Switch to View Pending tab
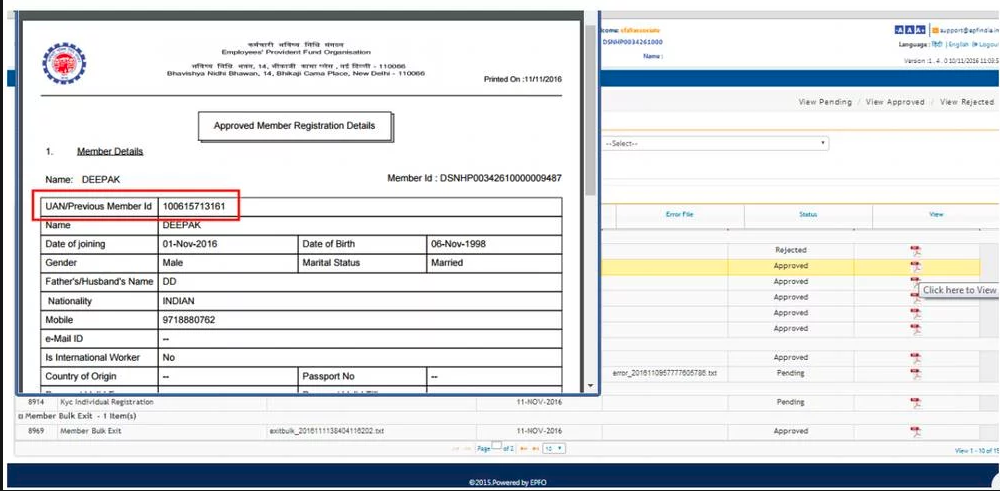 click(825, 102)
